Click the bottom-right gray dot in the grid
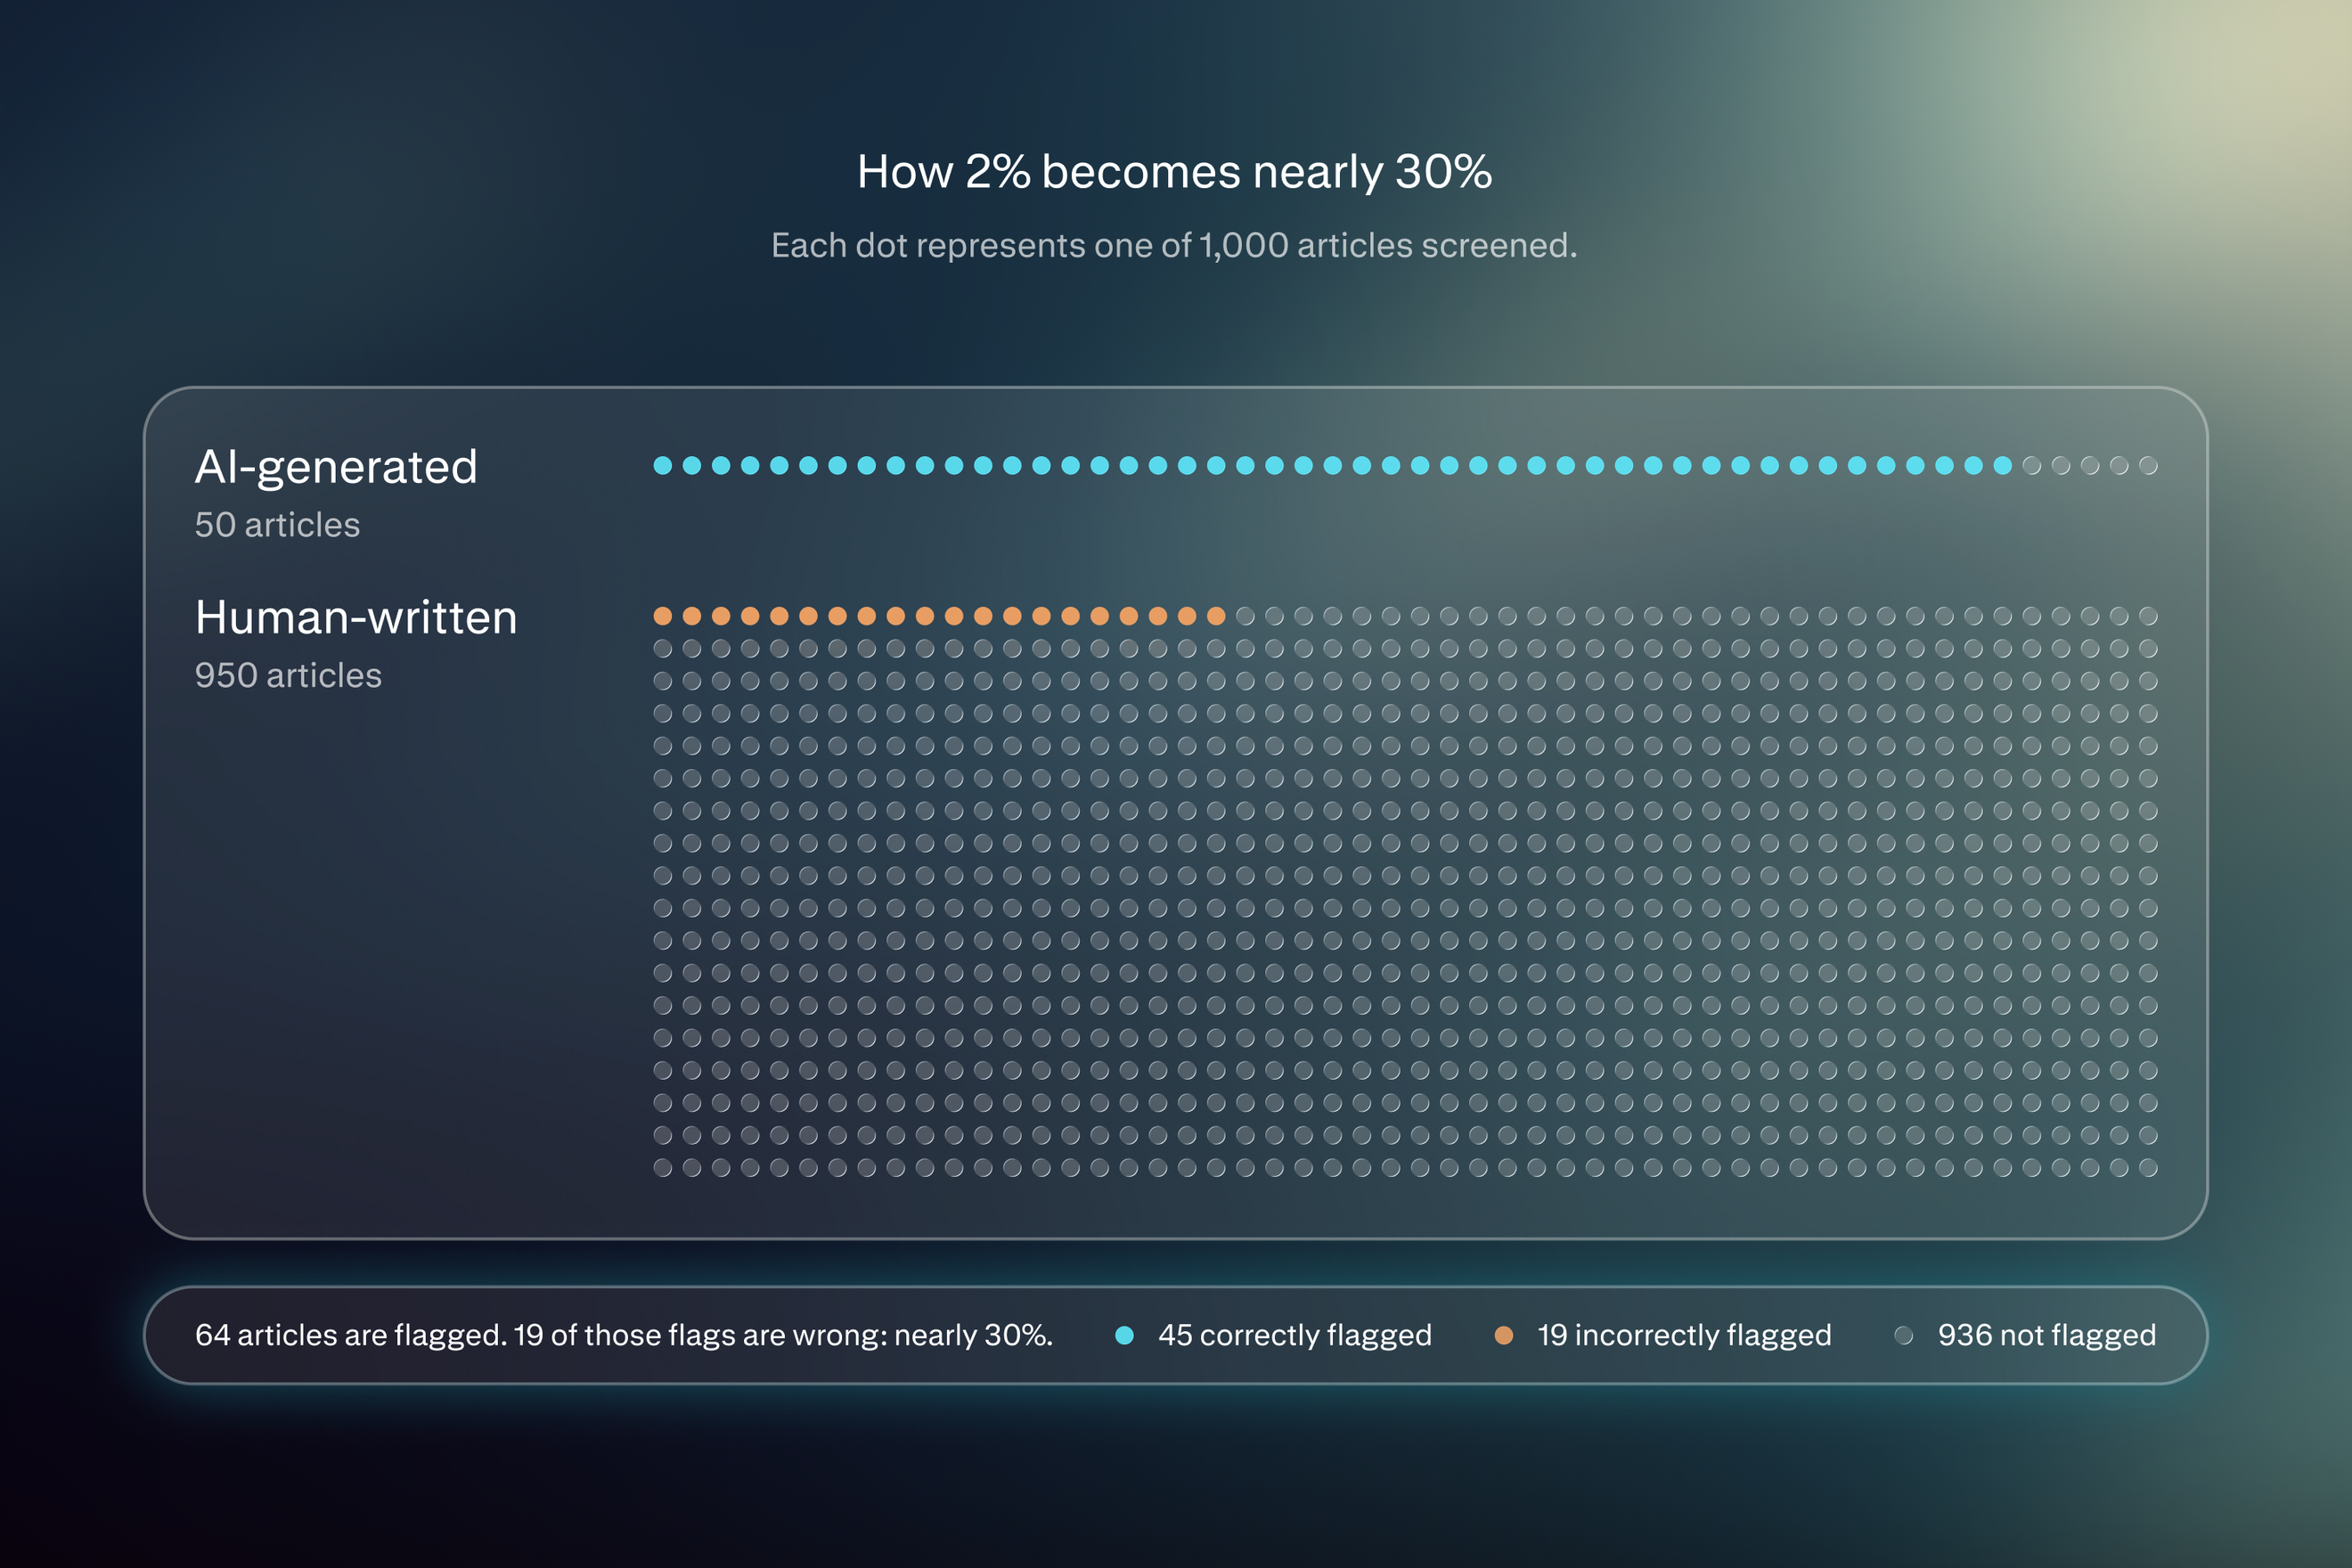 pyautogui.click(x=2148, y=1168)
